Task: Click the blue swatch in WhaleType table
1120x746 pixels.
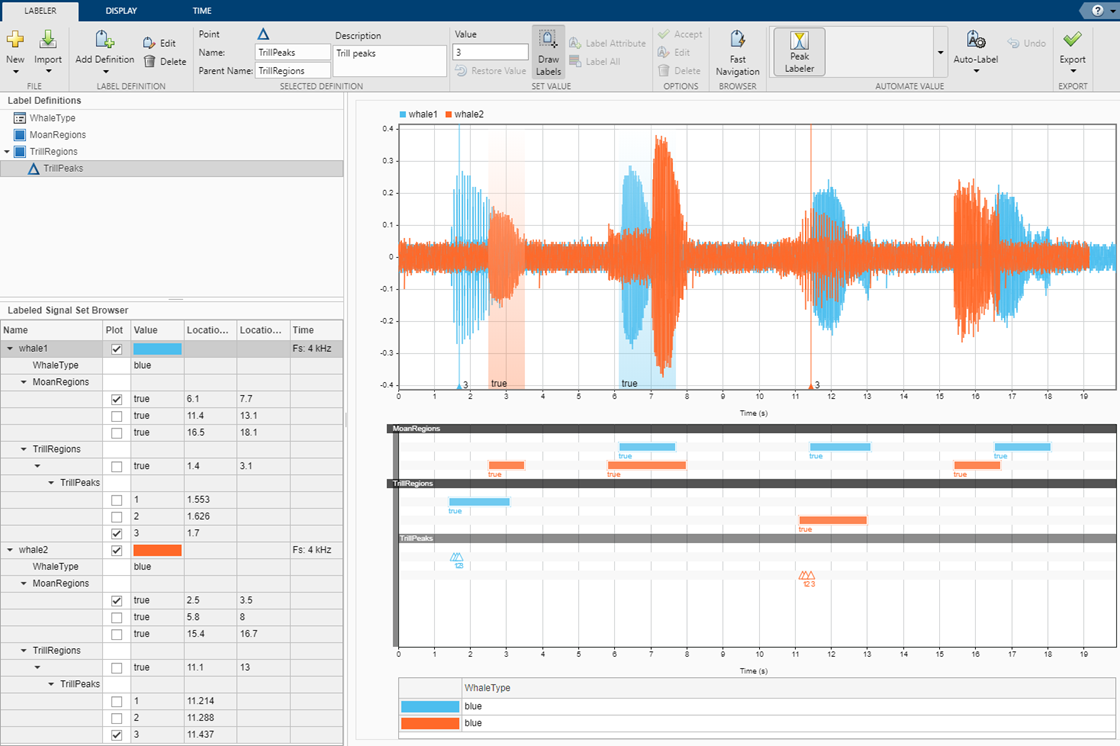Action: (429, 707)
